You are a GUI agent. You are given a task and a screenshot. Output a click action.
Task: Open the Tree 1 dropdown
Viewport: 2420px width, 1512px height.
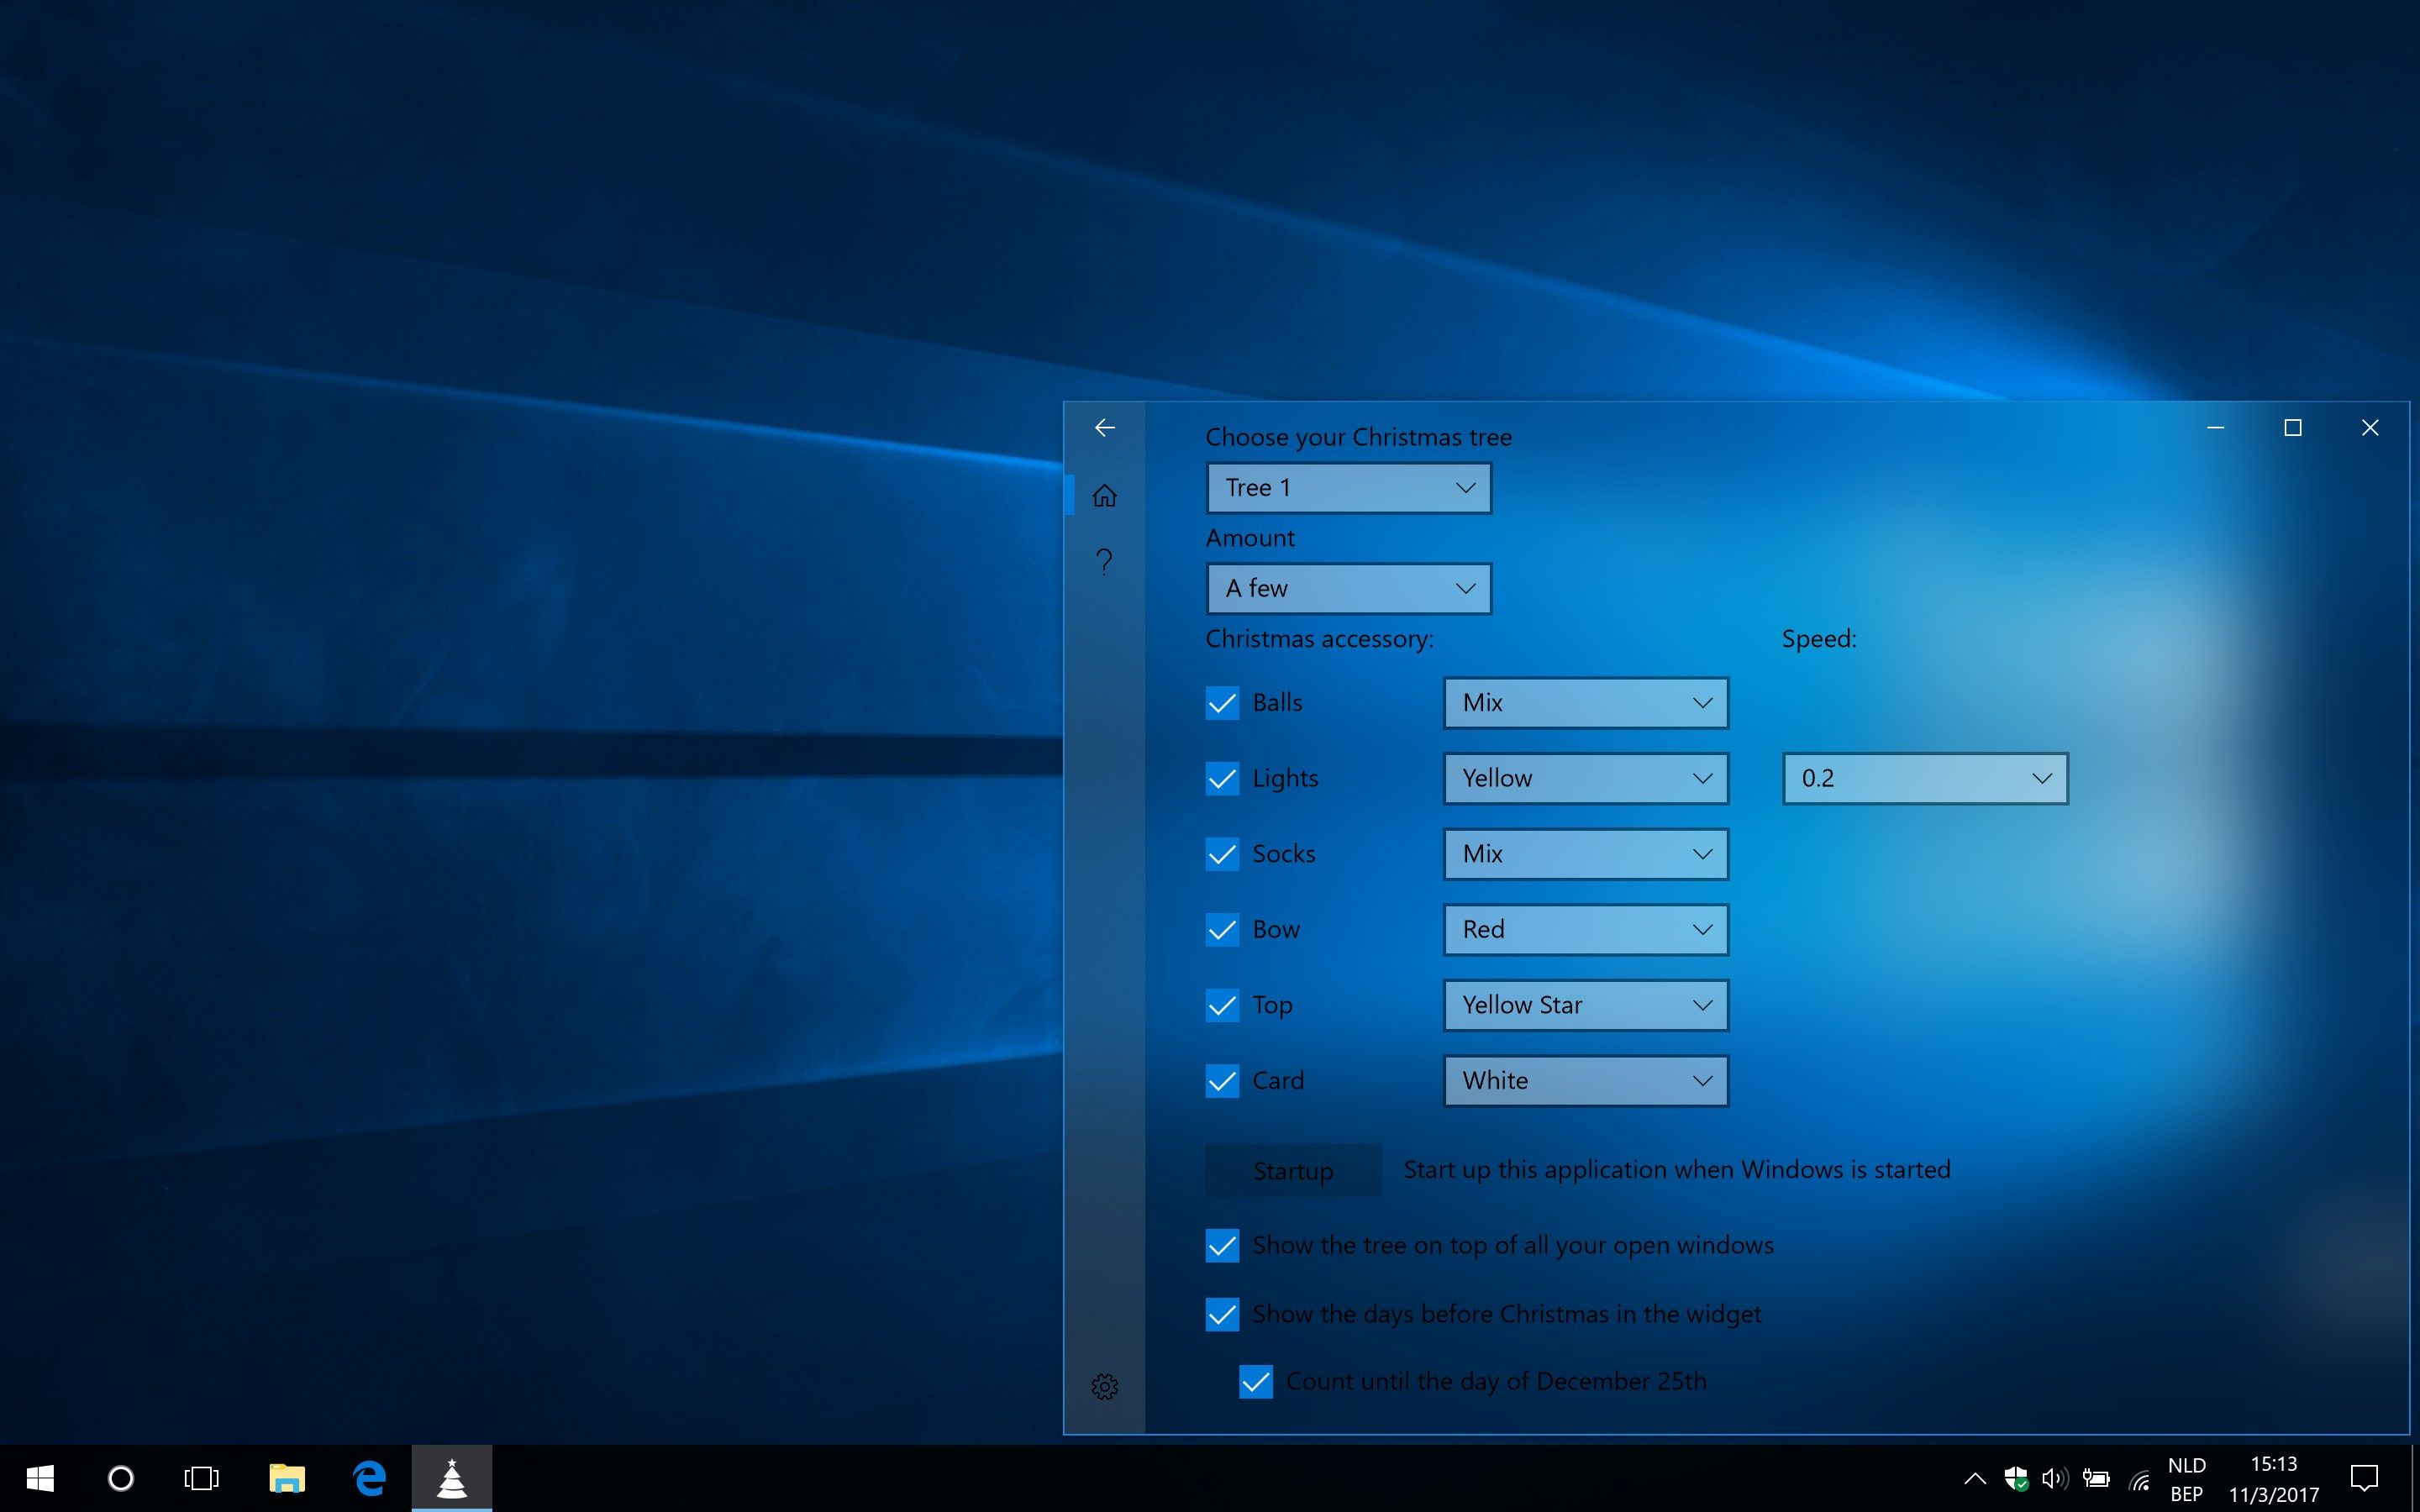(x=1349, y=488)
